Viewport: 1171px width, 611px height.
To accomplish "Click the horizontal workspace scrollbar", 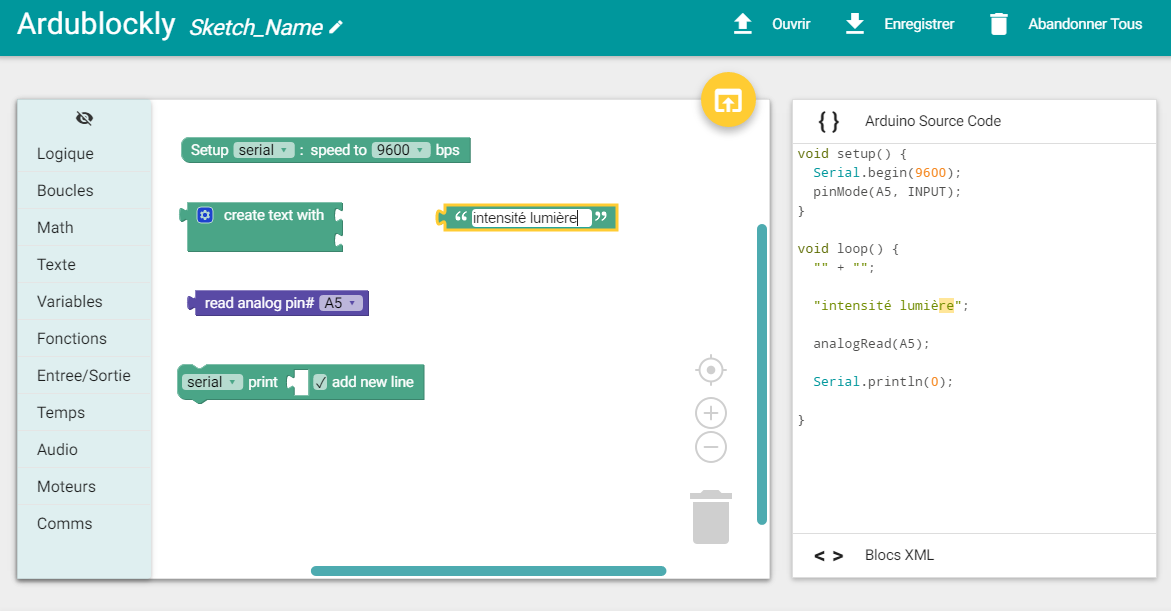I will [488, 571].
